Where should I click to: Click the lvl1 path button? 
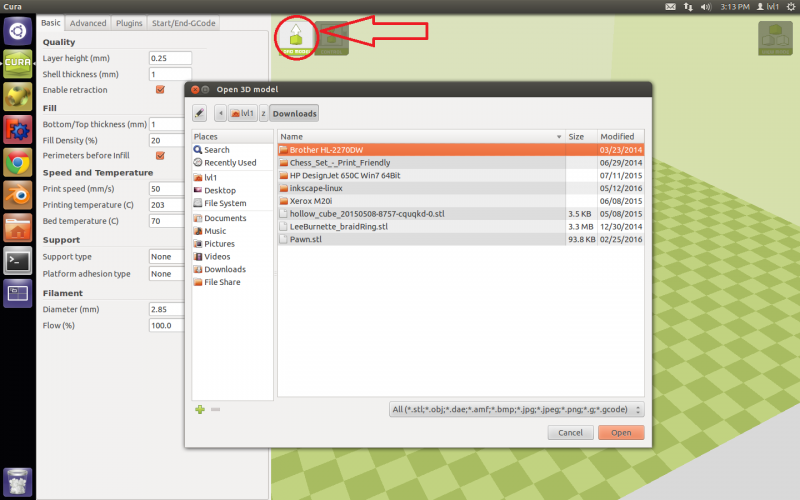pyautogui.click(x=242, y=113)
